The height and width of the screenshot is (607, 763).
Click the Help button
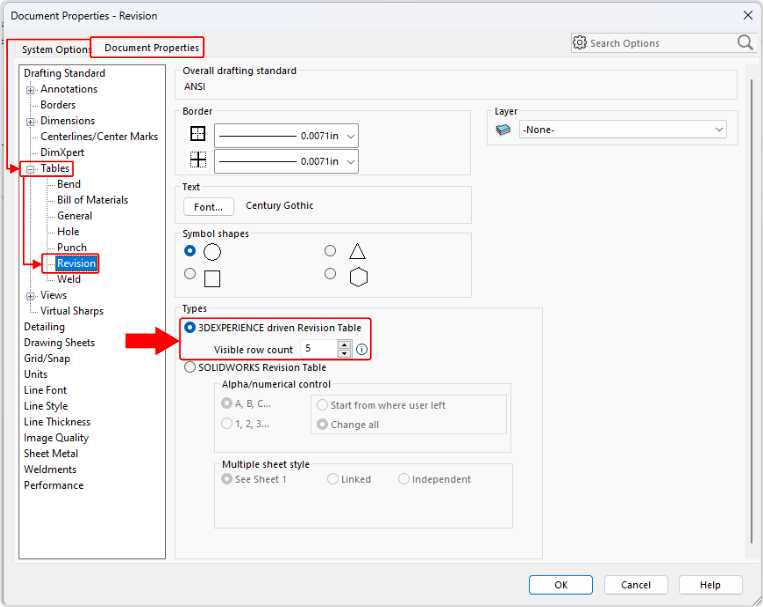710,585
